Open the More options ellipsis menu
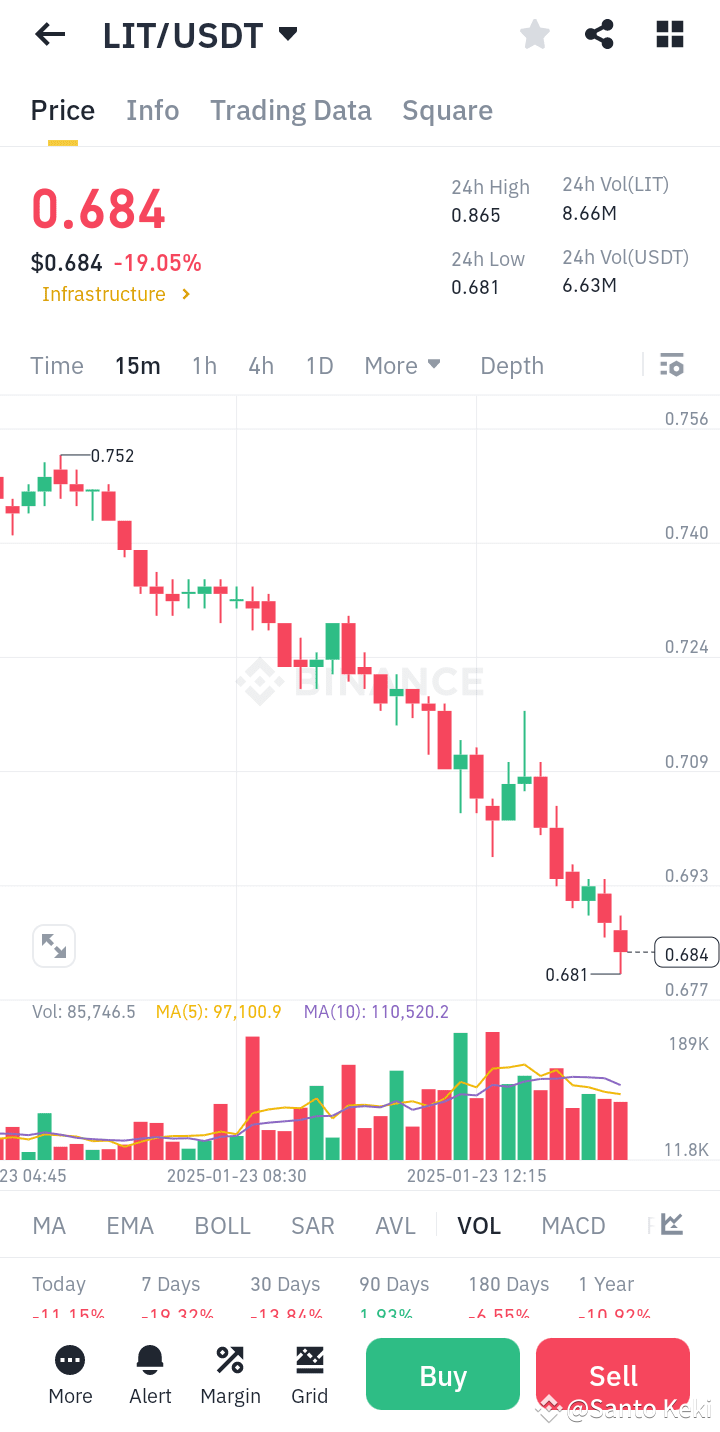The height and width of the screenshot is (1432, 720). 70,1374
